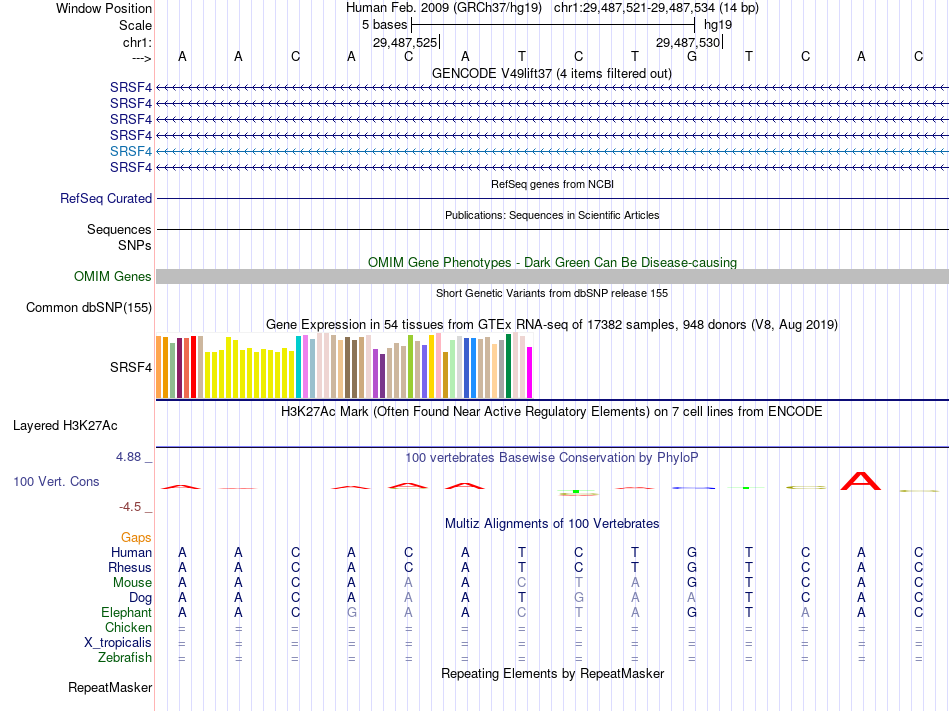This screenshot has width=950, height=711.
Task: Click the G base in chr1 reference sequence
Action: pyautogui.click(x=692, y=56)
